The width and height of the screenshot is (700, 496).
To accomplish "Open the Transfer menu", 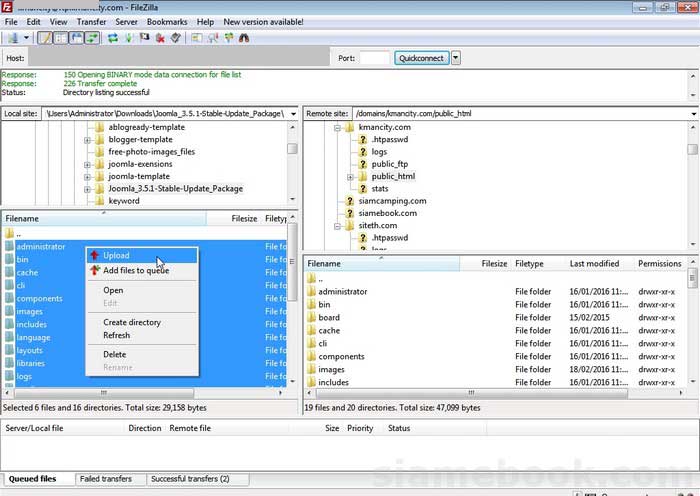I will pyautogui.click(x=92, y=22).
